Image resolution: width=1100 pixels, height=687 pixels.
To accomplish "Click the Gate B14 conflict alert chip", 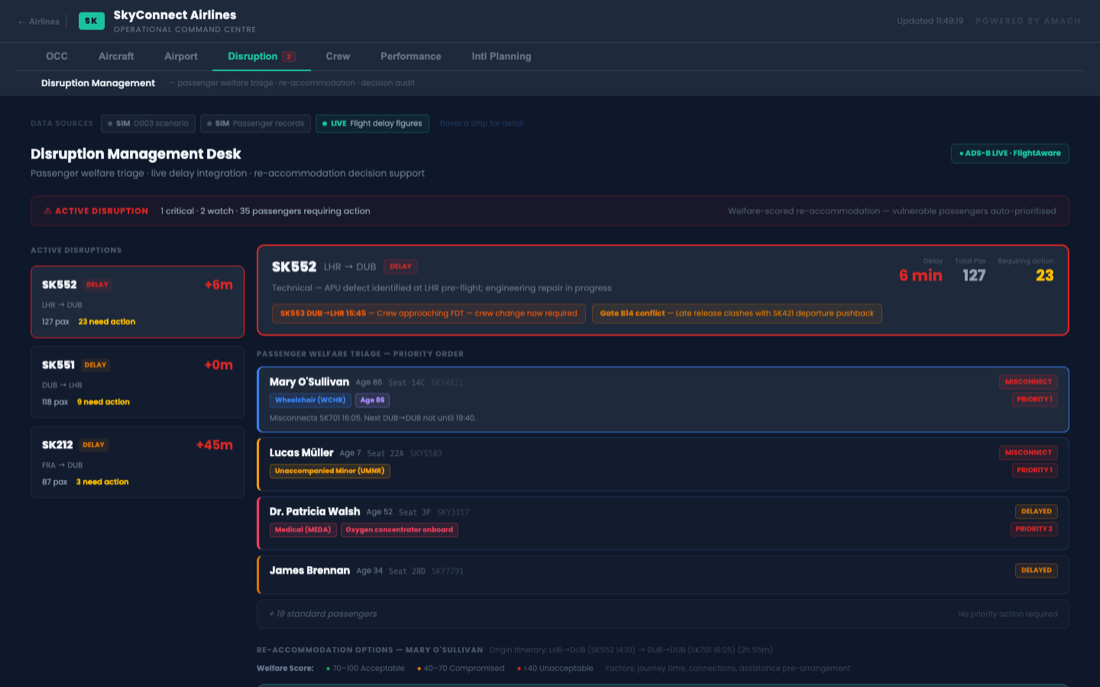I will click(737, 314).
